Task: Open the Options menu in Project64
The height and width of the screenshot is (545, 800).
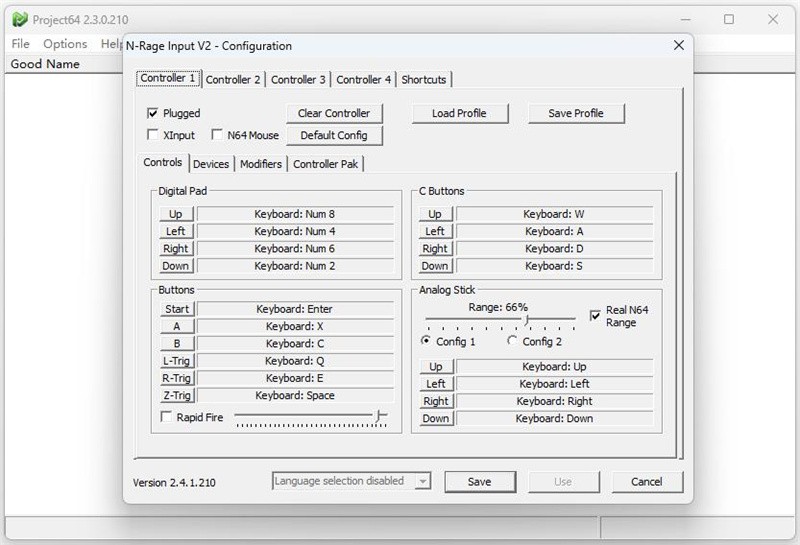Action: (x=65, y=44)
